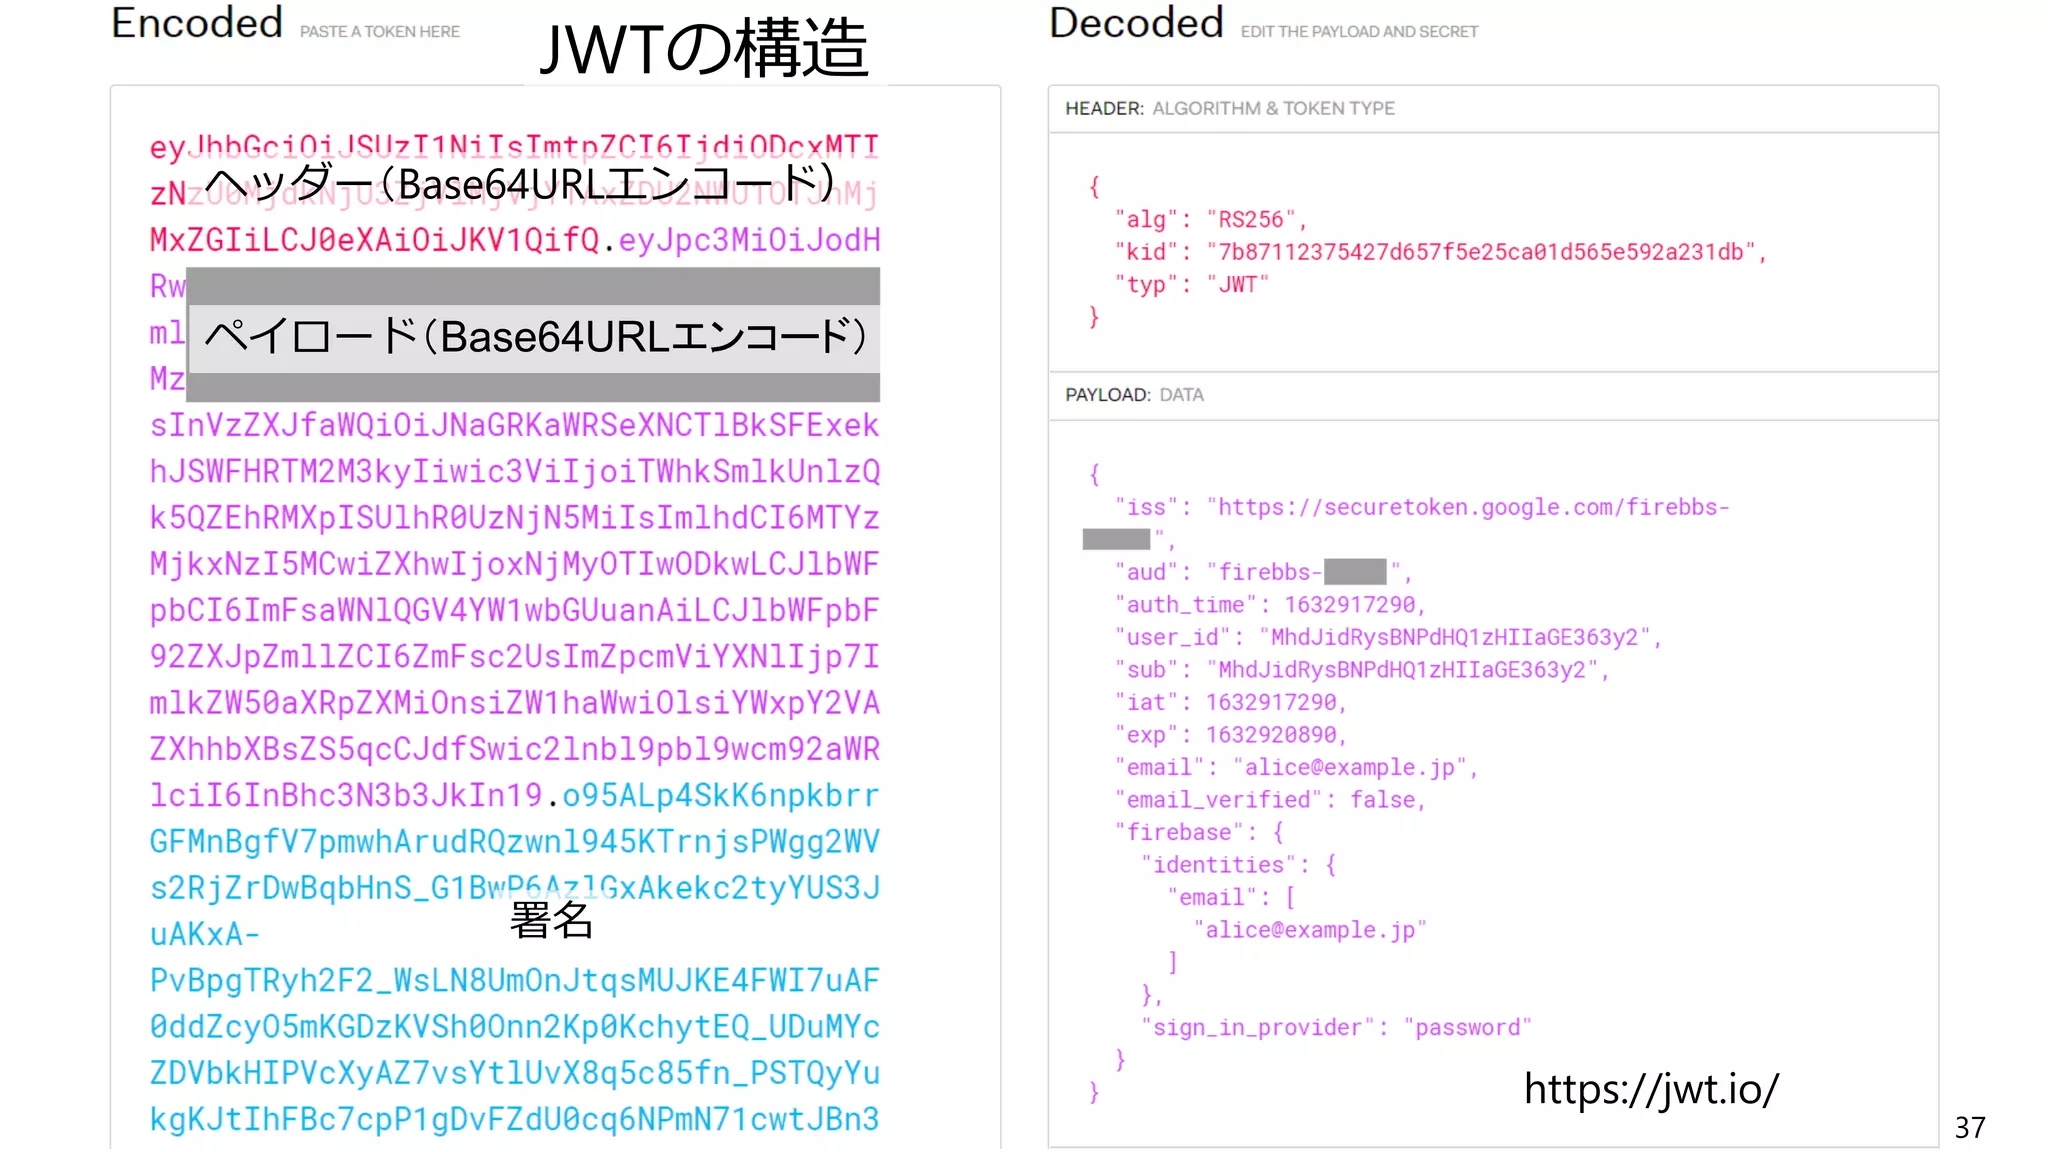Screen dimensions: 2048x1152
Task: Click the token line 'lciI6InBhc3N3b3JkIn19'
Action: [346, 795]
